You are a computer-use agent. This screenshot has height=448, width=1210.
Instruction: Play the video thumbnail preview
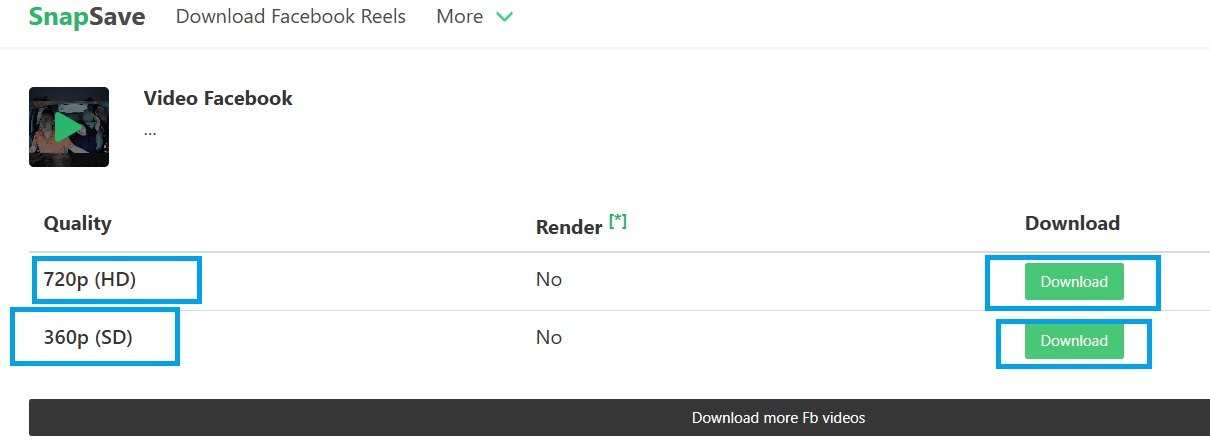coord(69,126)
